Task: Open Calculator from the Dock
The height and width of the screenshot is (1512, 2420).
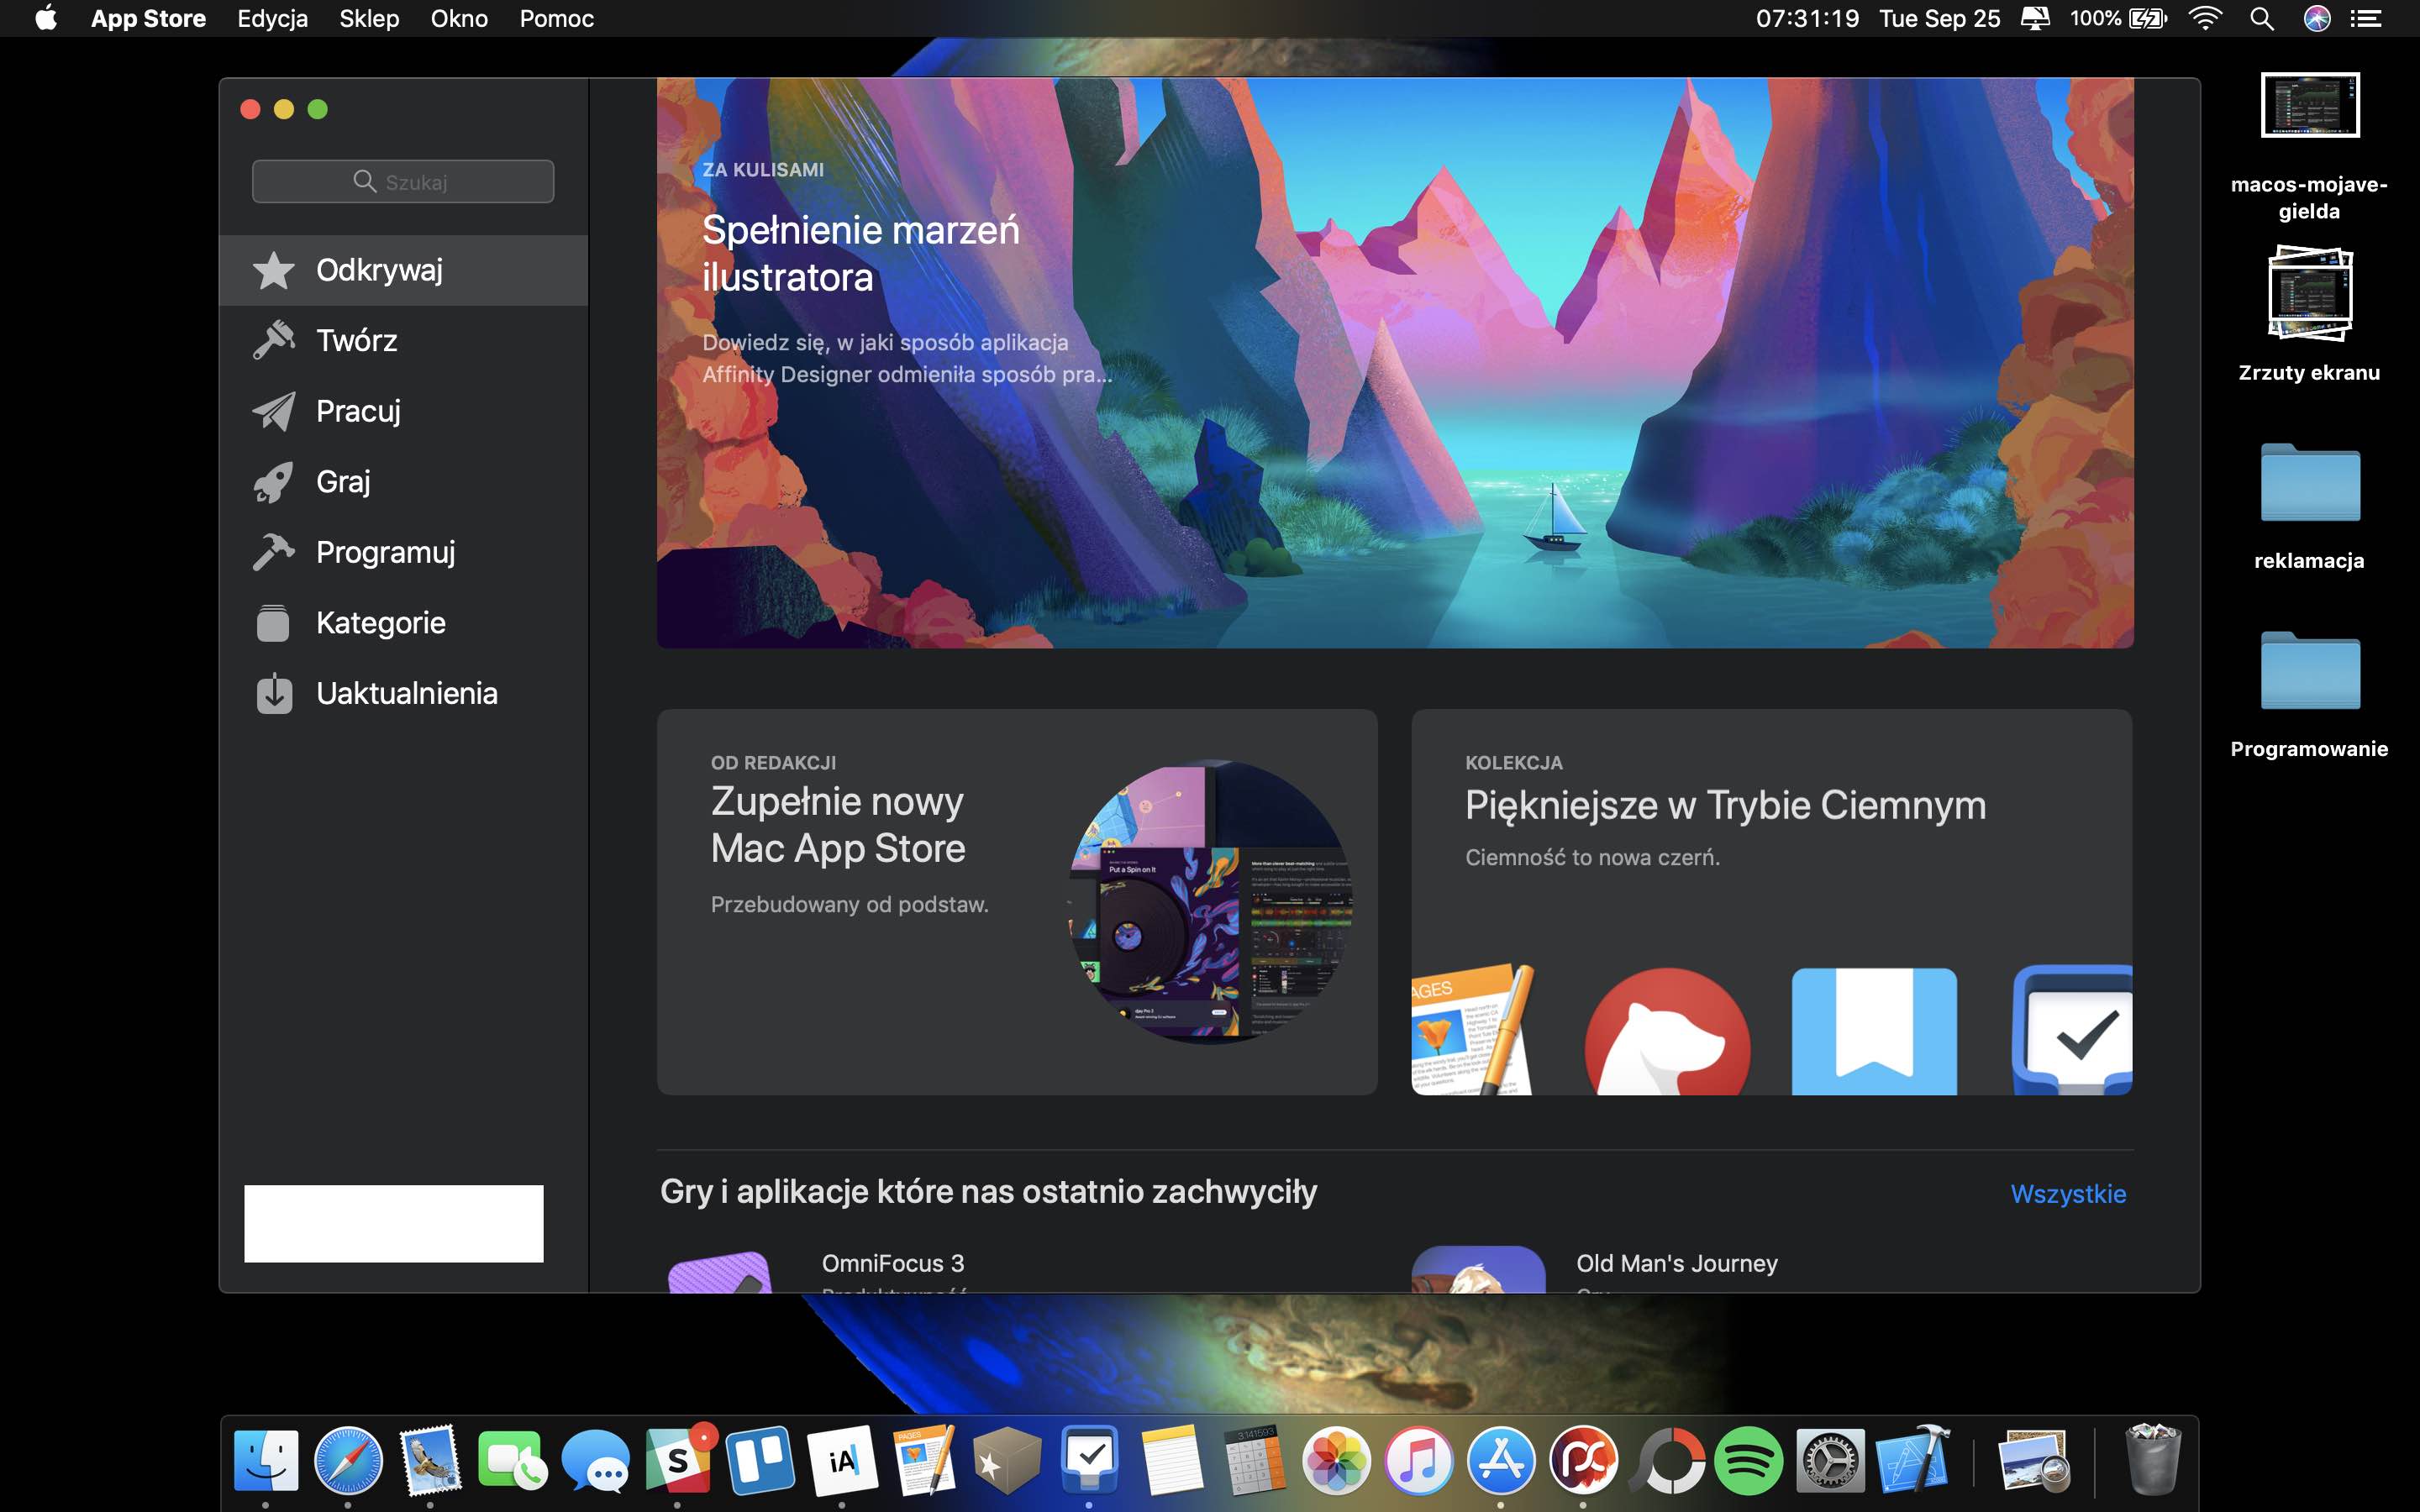Action: (1254, 1461)
